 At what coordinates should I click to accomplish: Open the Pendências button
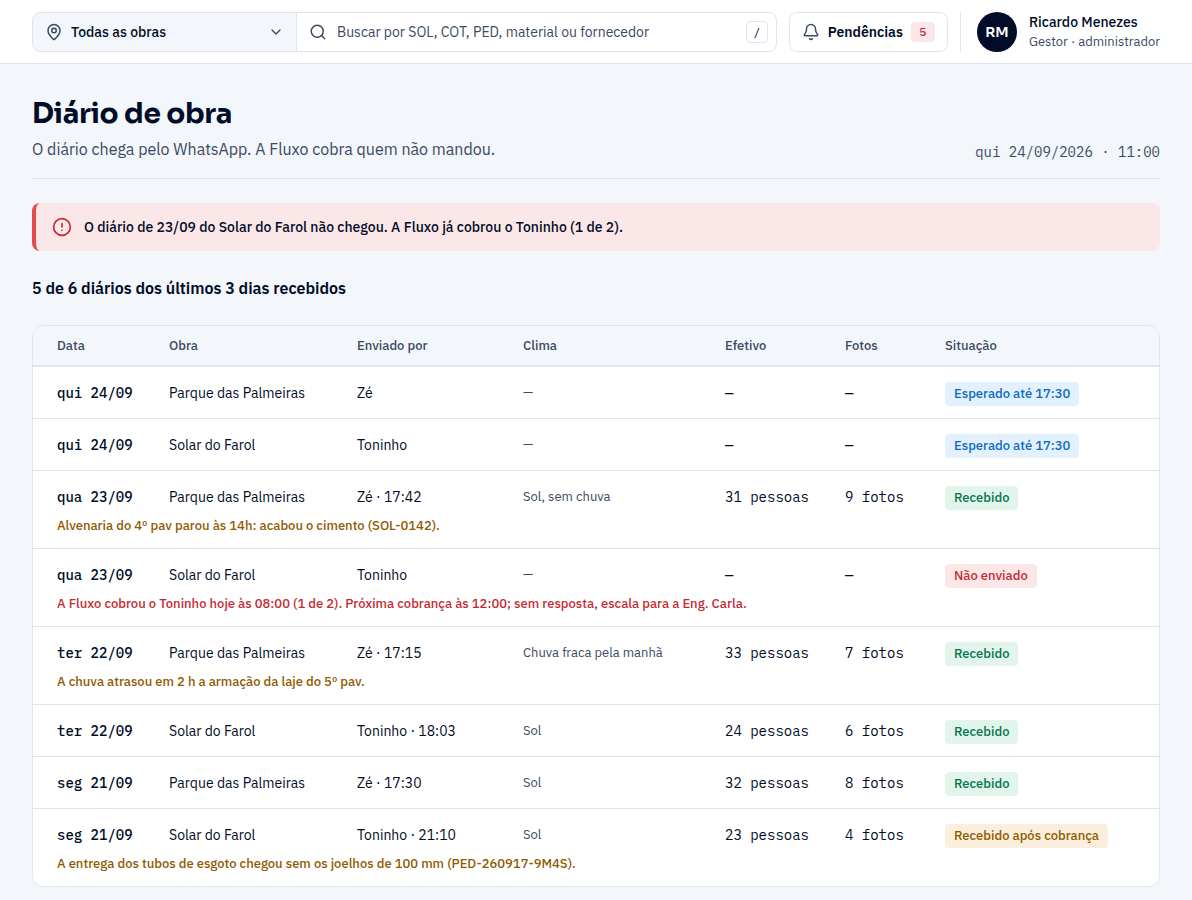(868, 32)
